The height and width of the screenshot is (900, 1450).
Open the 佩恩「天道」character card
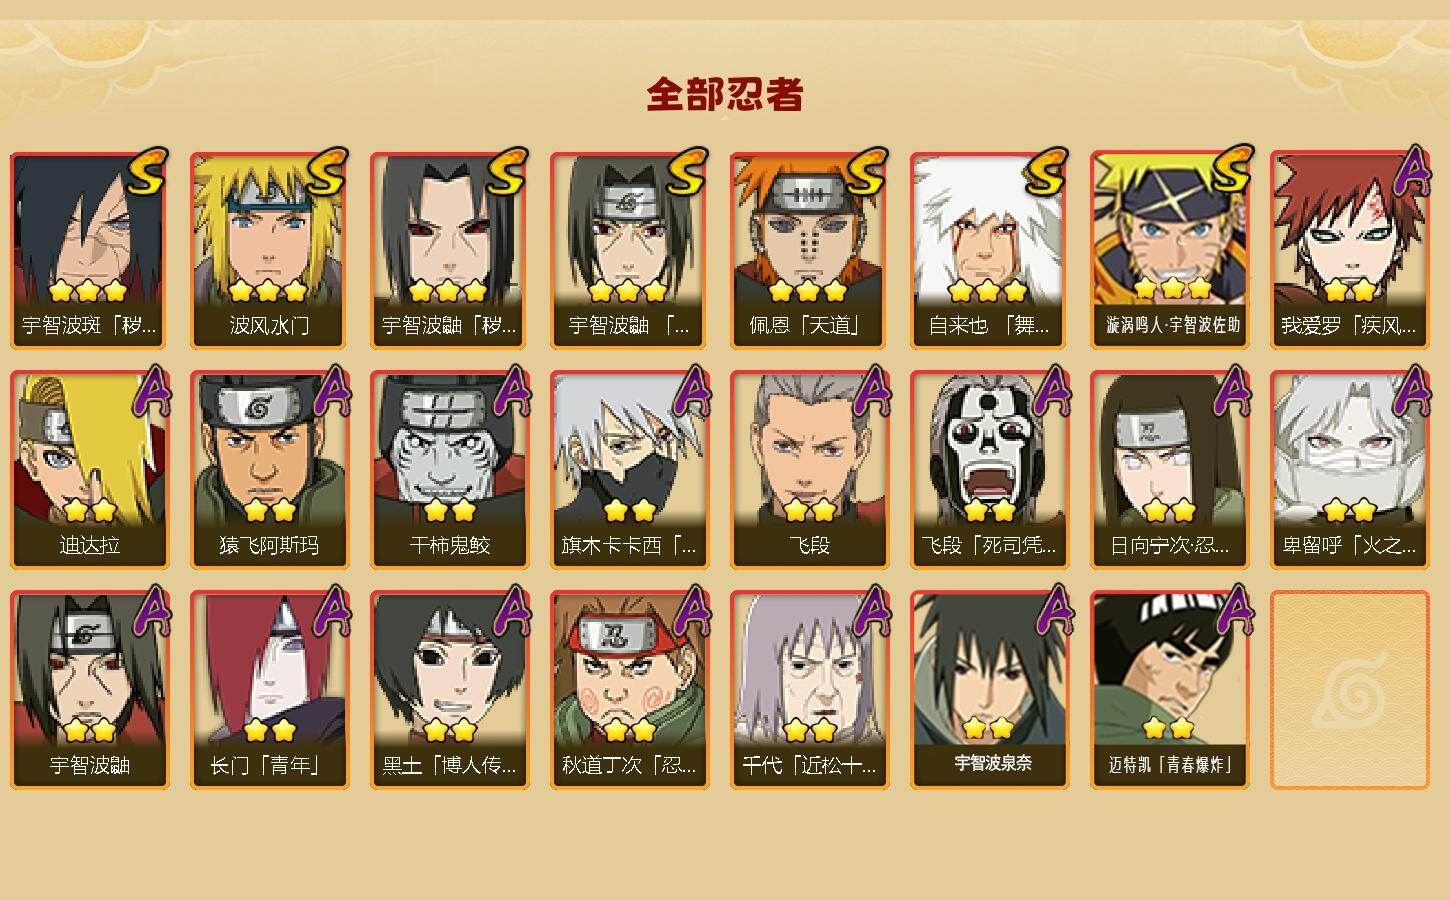[x=809, y=250]
